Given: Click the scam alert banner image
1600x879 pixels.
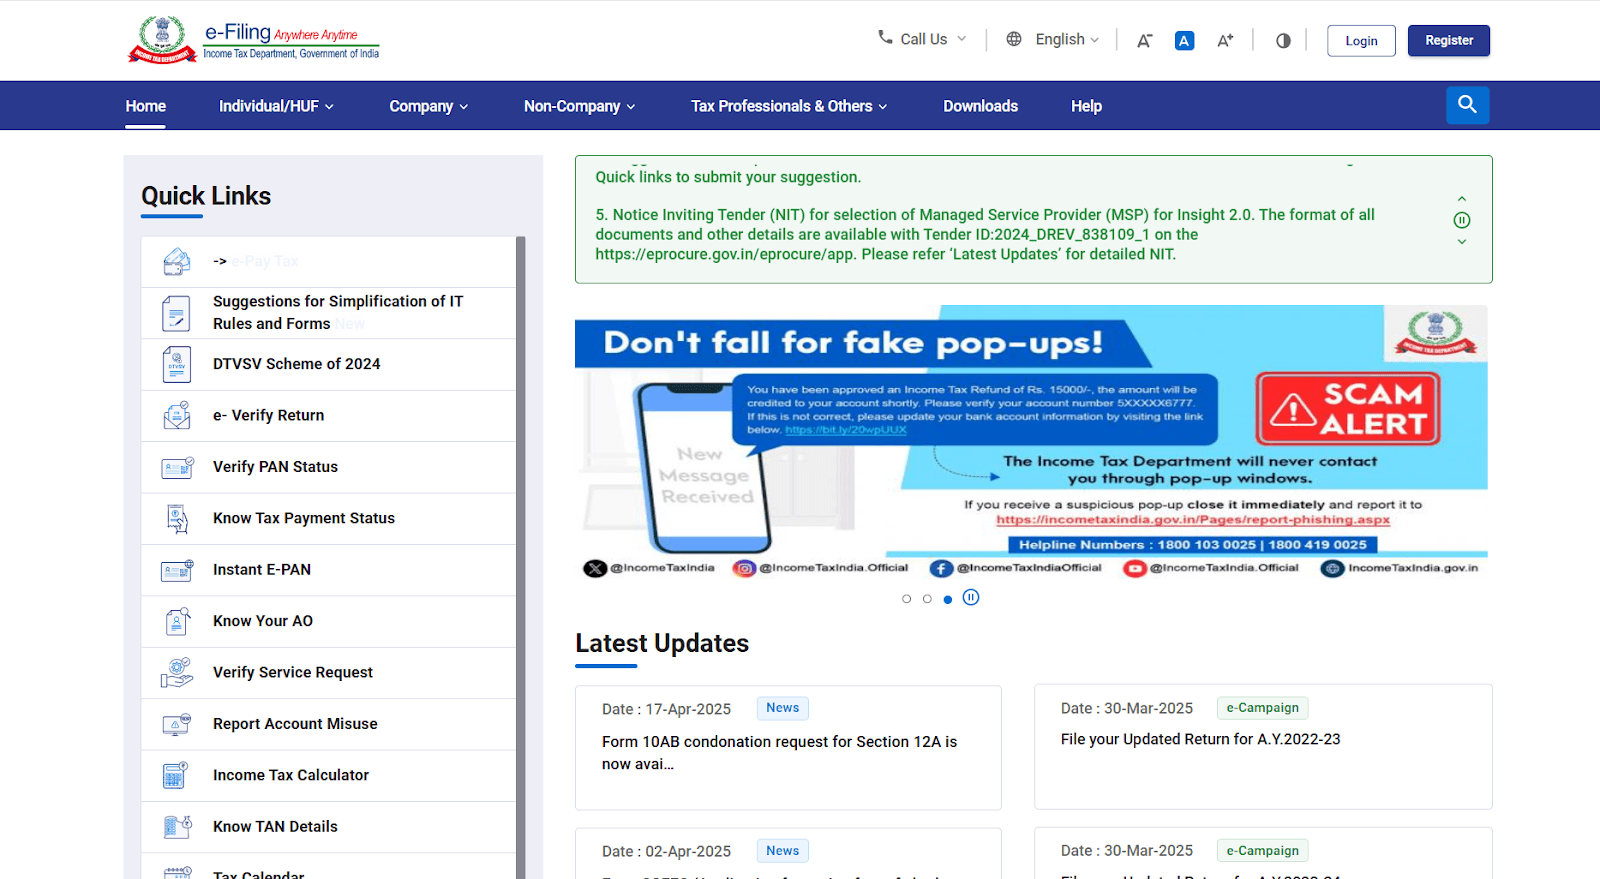Looking at the screenshot, I should pyautogui.click(x=1031, y=444).
